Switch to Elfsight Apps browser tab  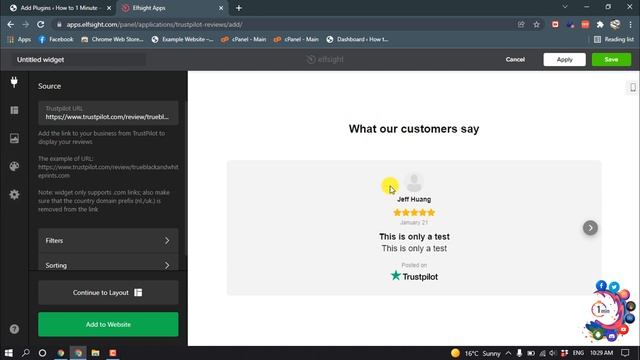click(173, 8)
